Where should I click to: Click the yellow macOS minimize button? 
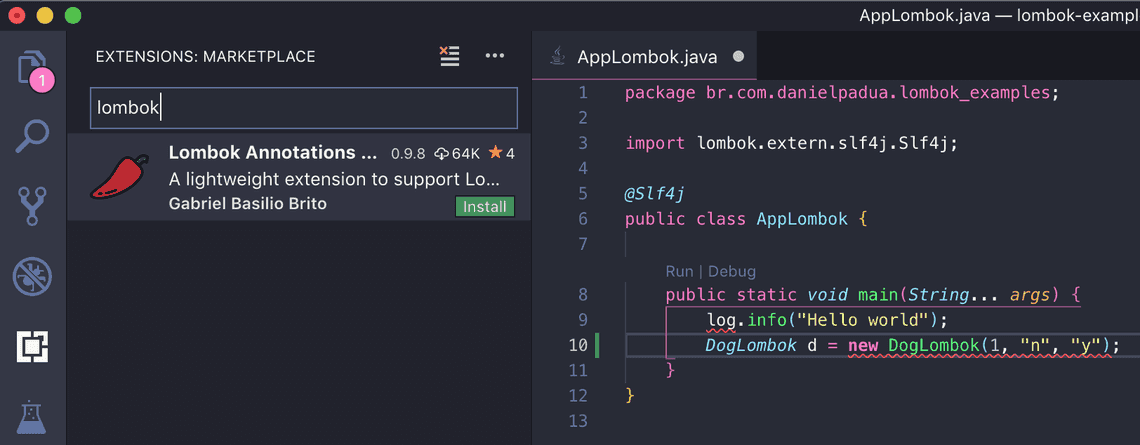coord(45,15)
